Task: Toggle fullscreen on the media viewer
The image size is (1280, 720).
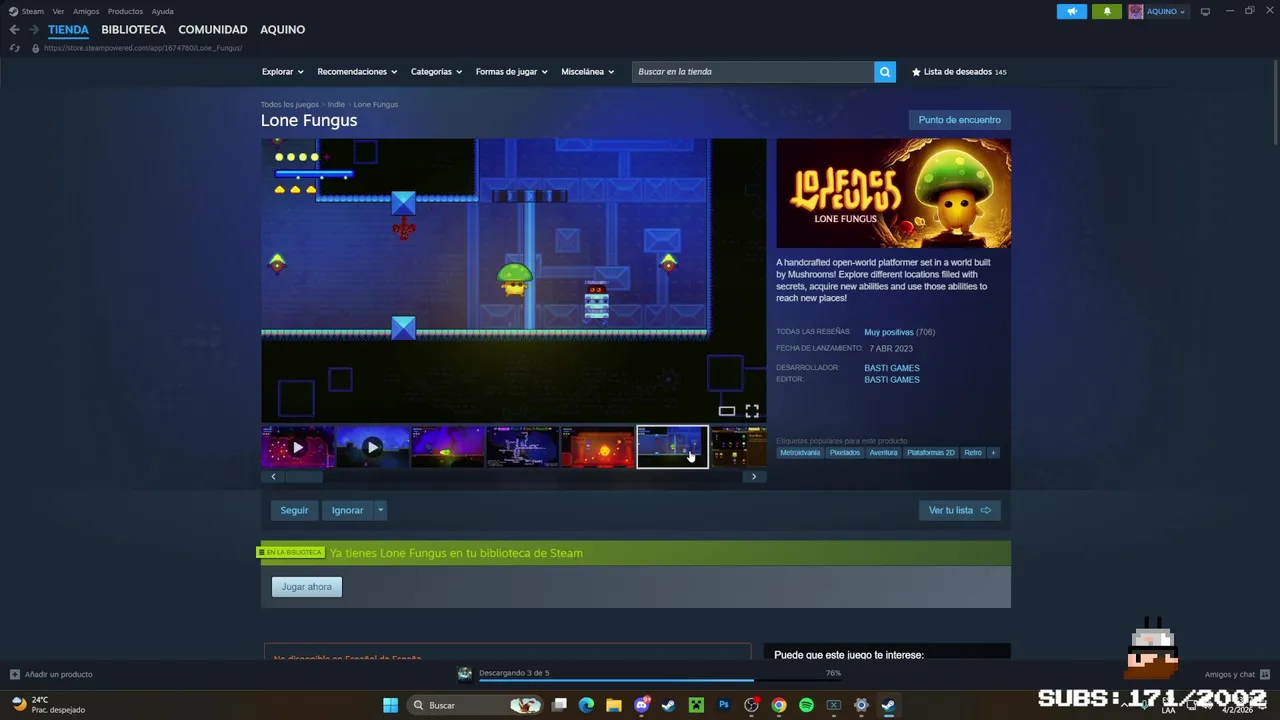Action: click(752, 411)
